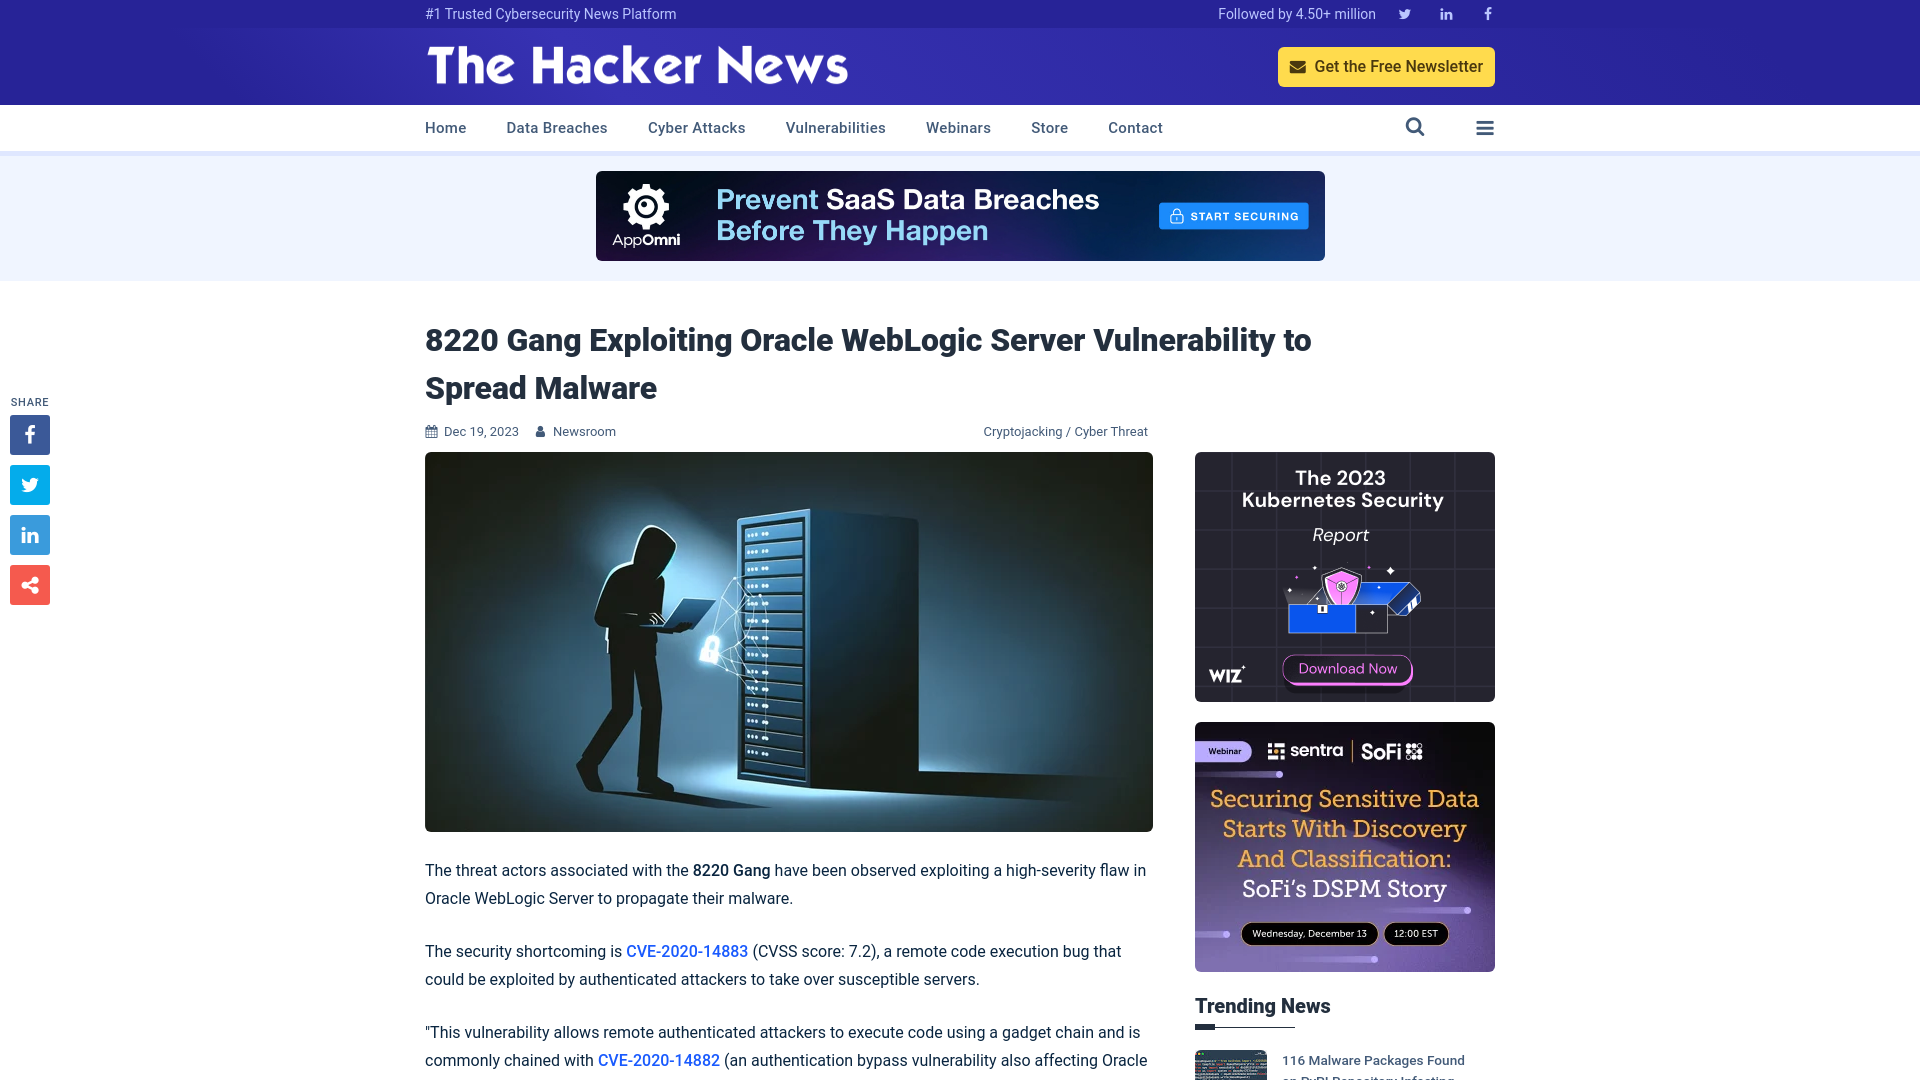Click the CVE-2020-14883 vulnerability link
The width and height of the screenshot is (1920, 1080).
pos(687,951)
